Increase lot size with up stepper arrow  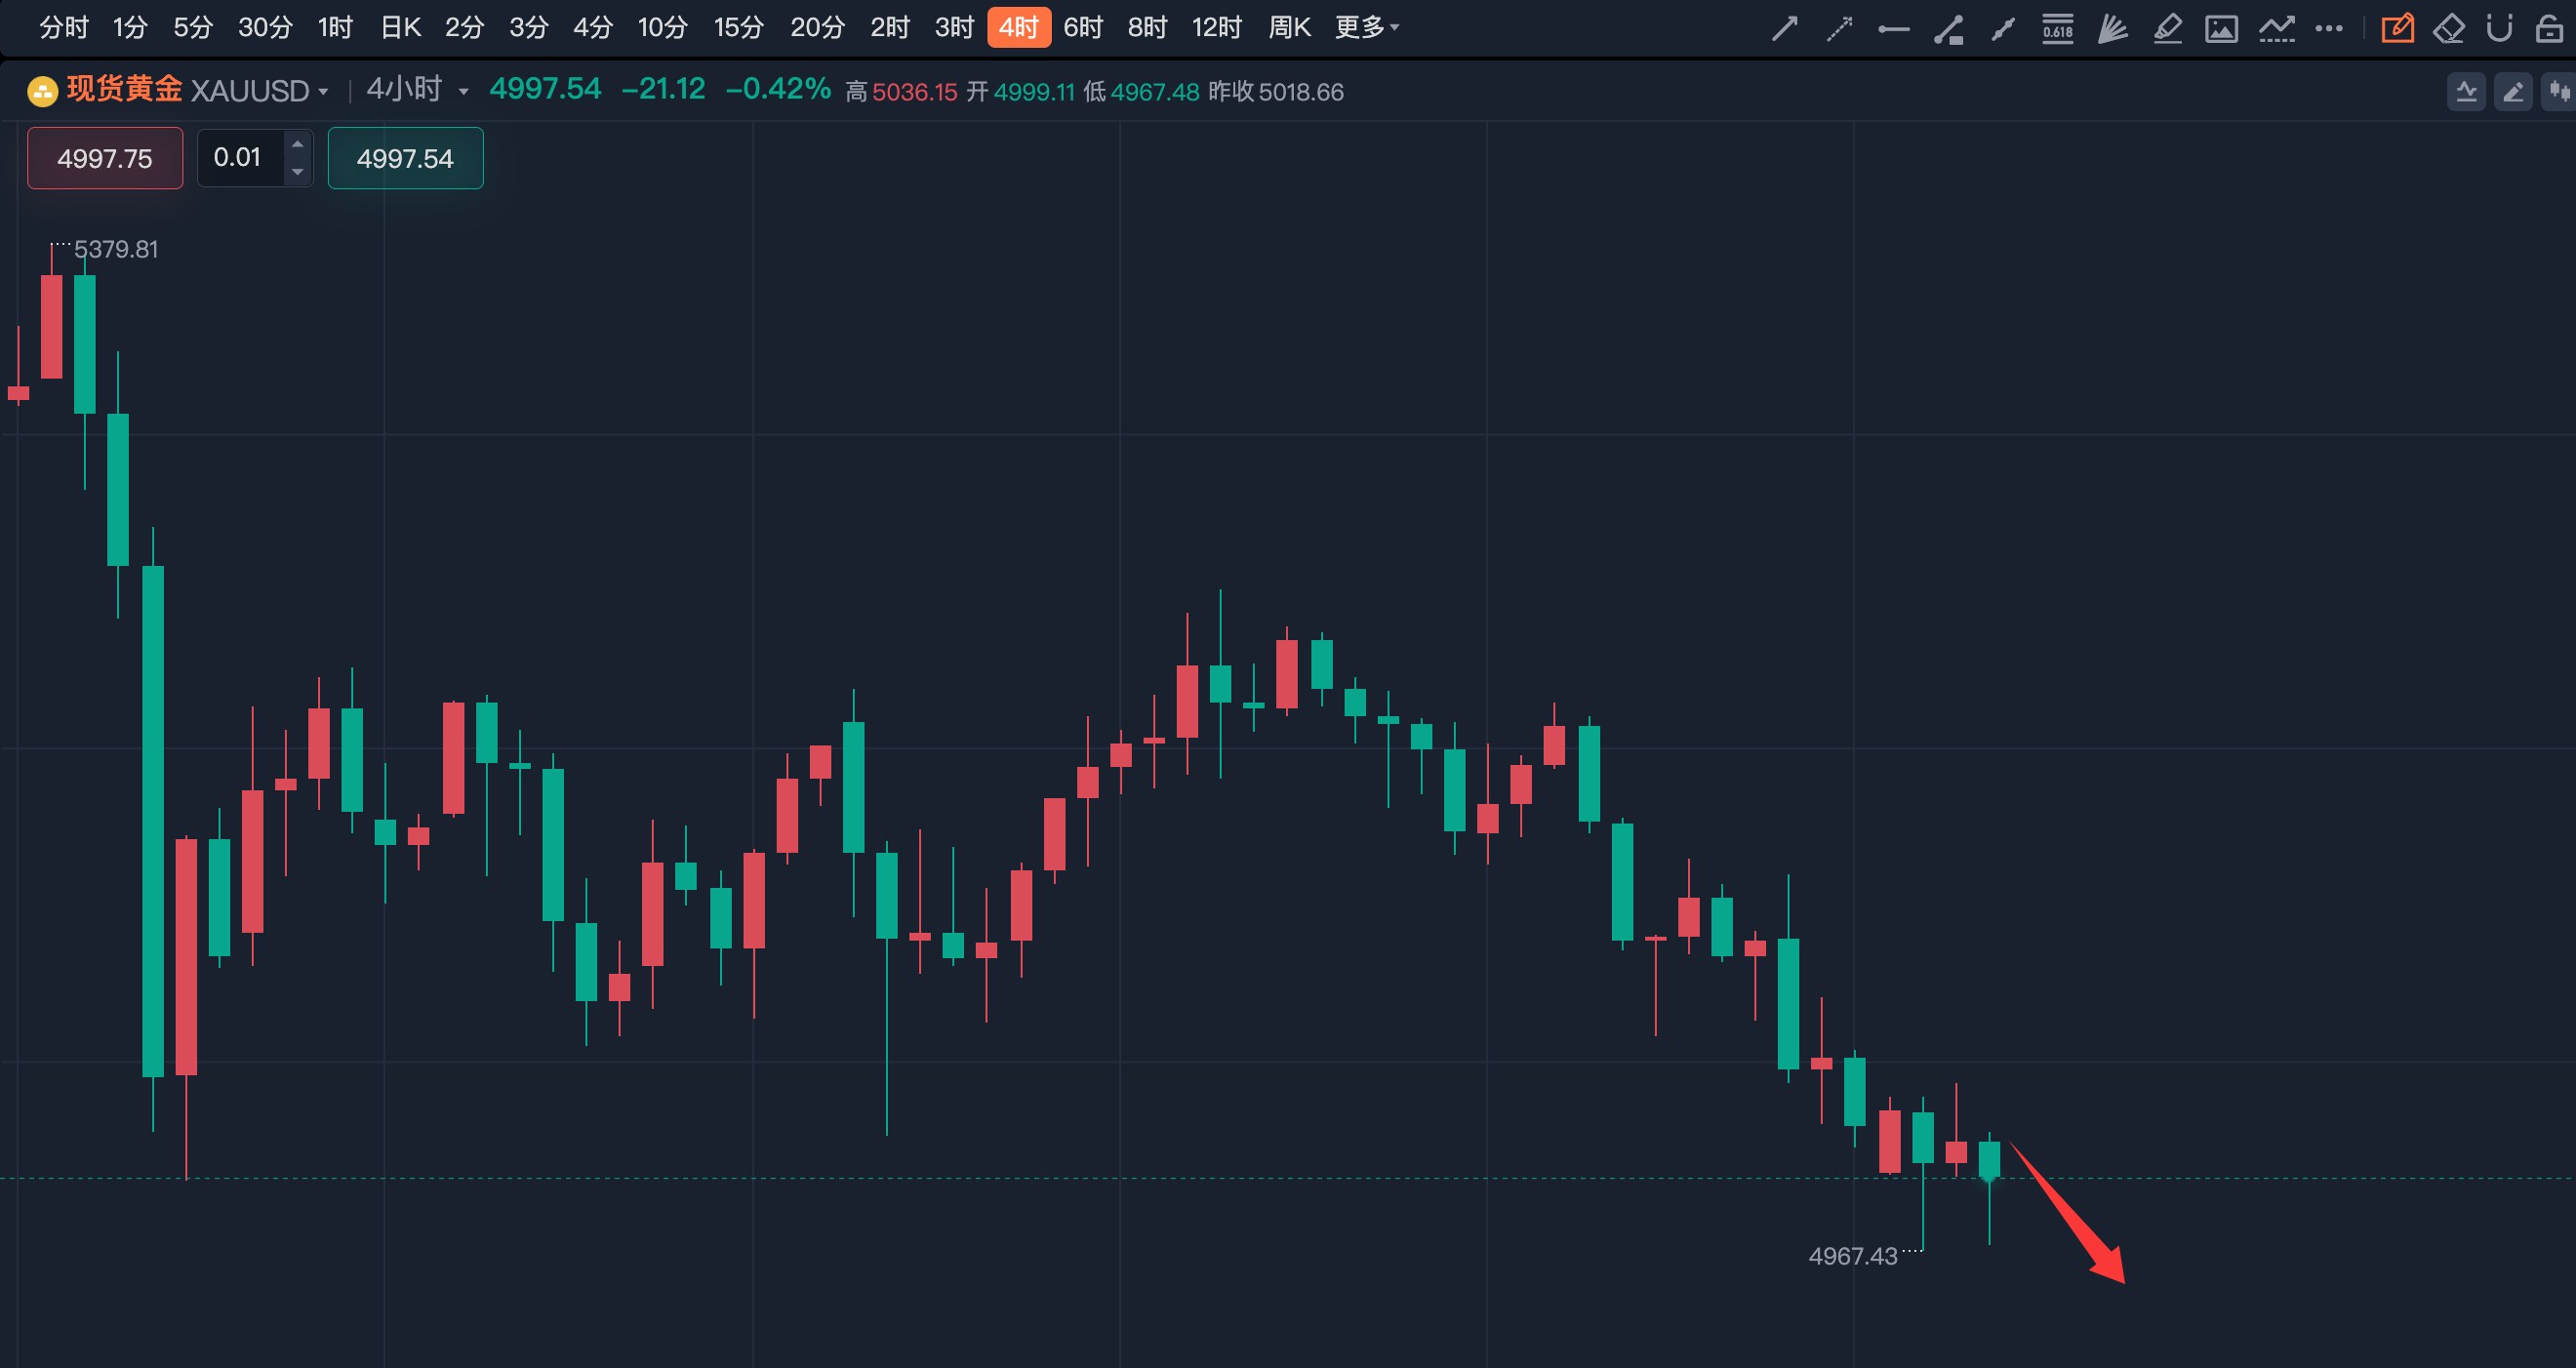[x=297, y=145]
